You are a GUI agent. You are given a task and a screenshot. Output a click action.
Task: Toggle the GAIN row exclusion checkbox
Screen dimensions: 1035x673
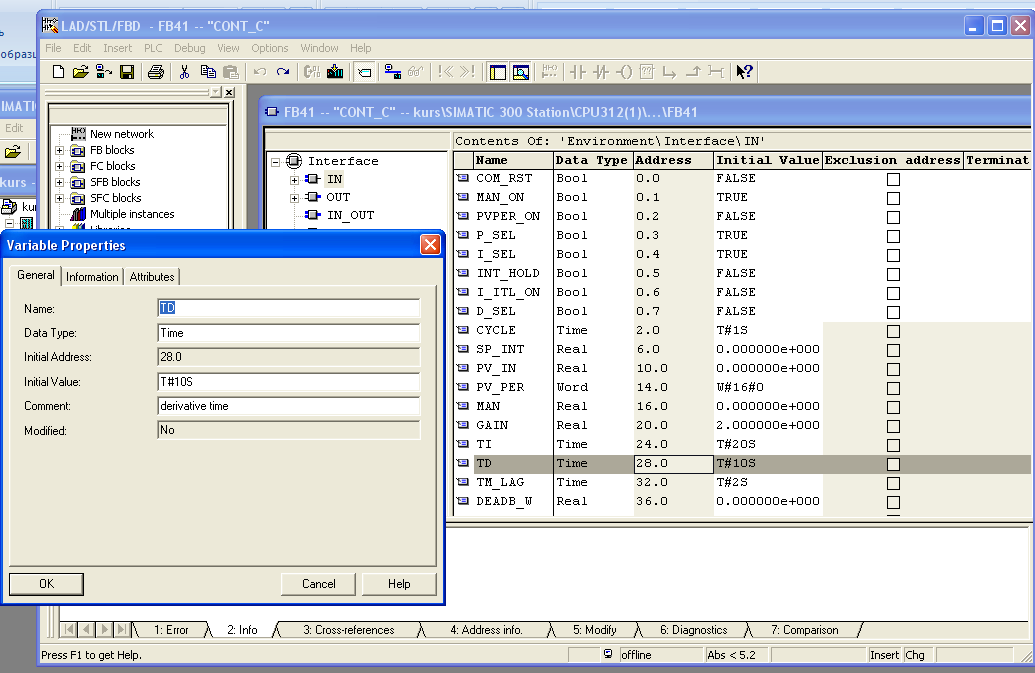tap(893, 426)
